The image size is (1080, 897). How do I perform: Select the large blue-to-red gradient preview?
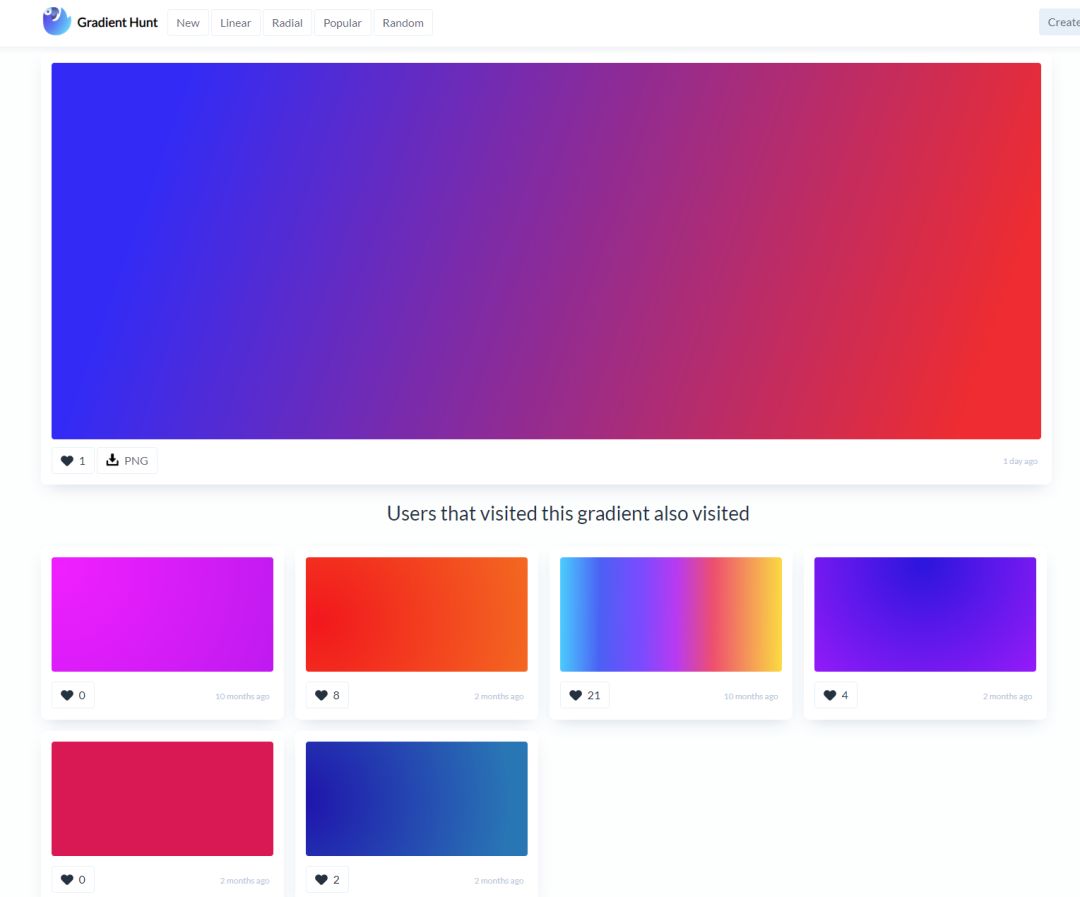[546, 251]
